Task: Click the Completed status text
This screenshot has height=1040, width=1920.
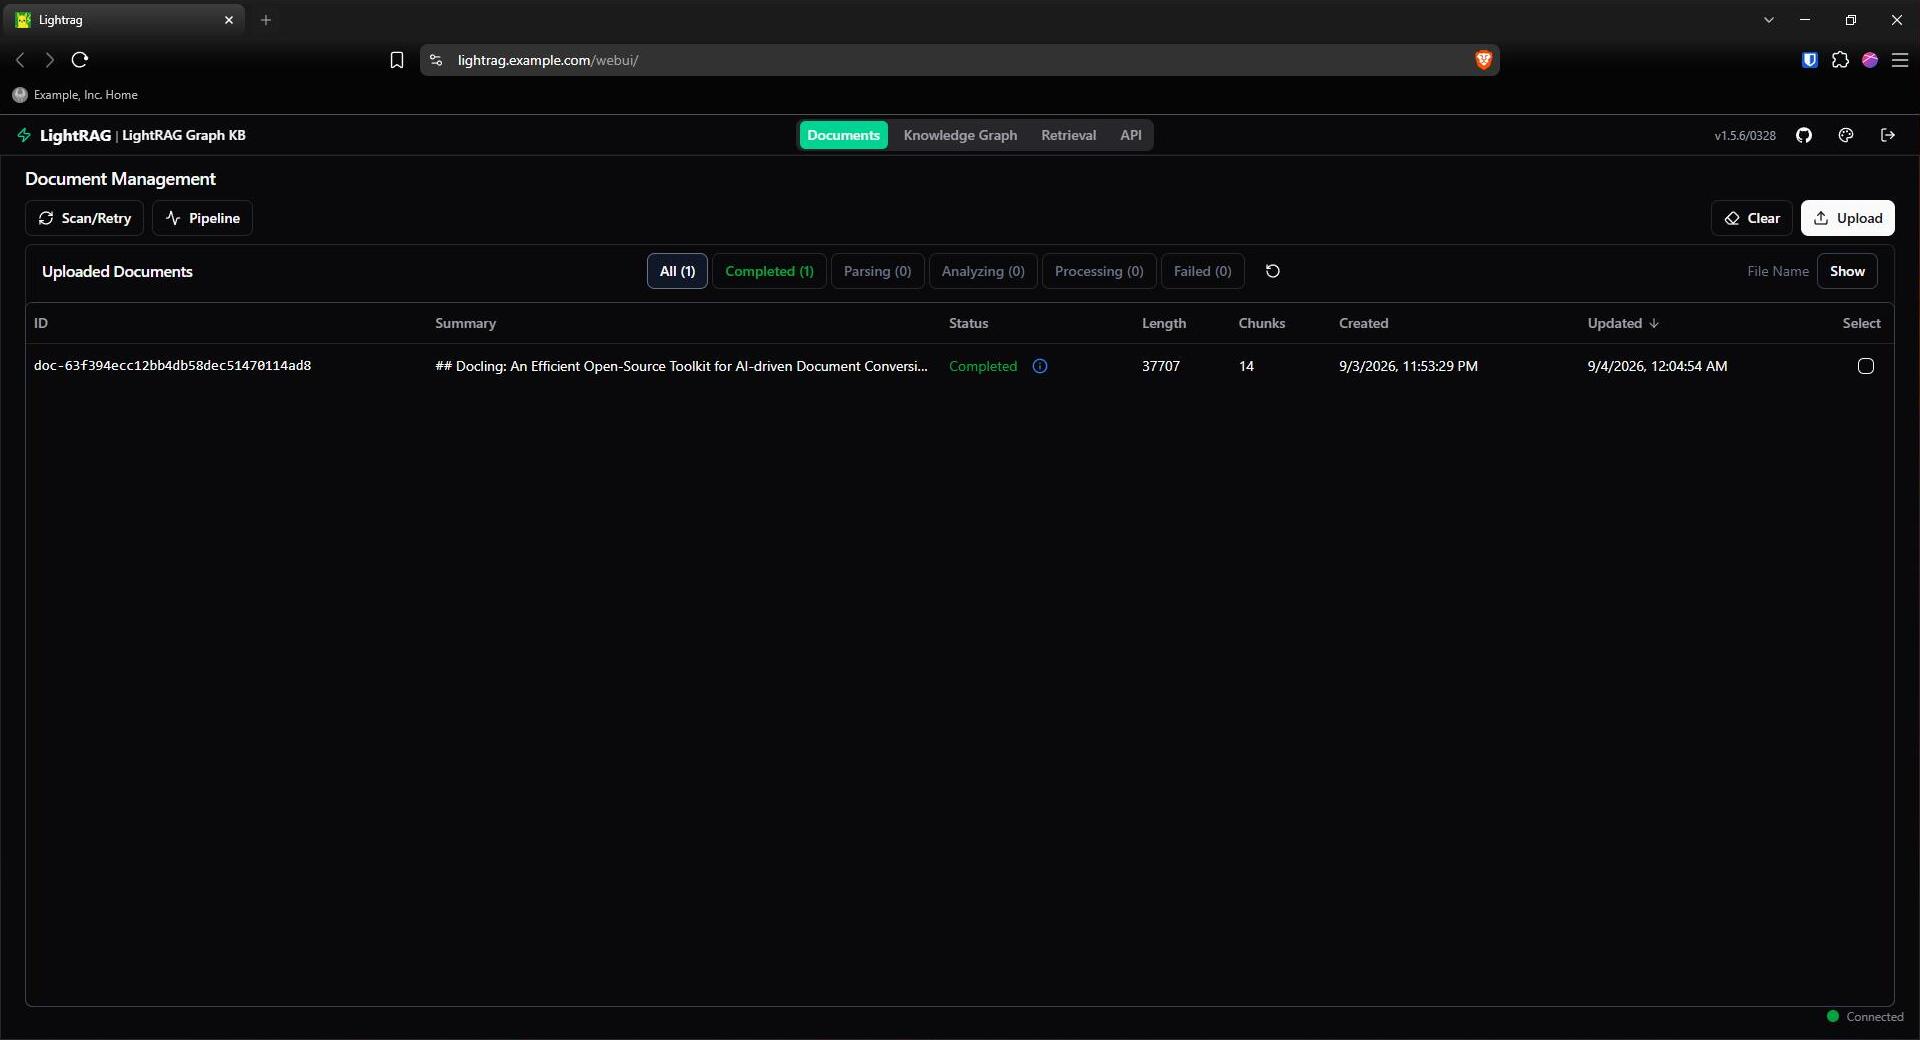Action: pyautogui.click(x=982, y=366)
